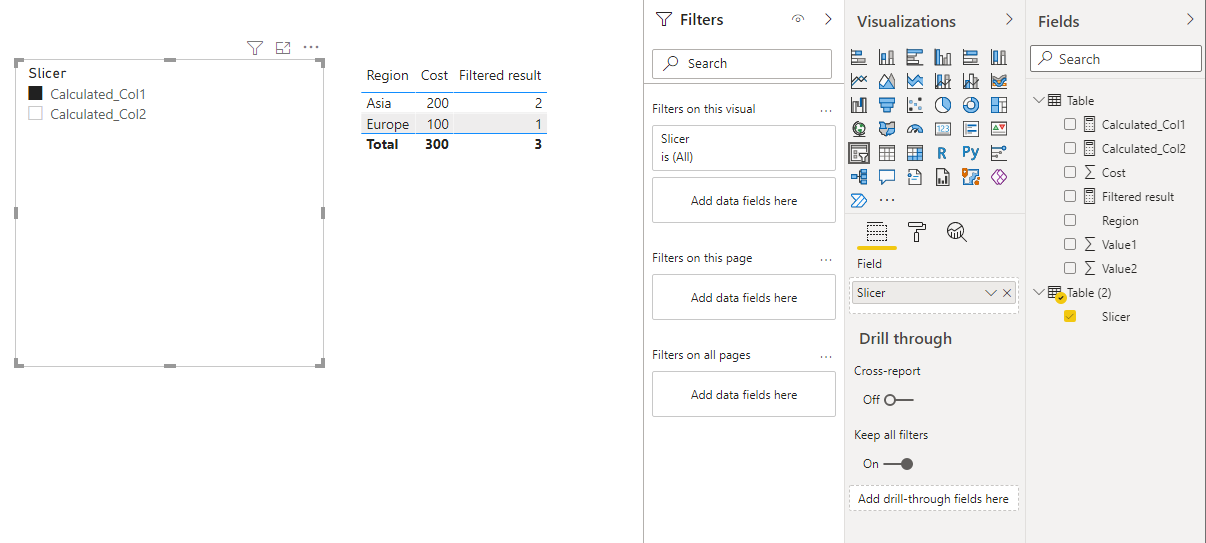Select the card visual with 123
This screenshot has width=1206, height=543.
tap(943, 129)
